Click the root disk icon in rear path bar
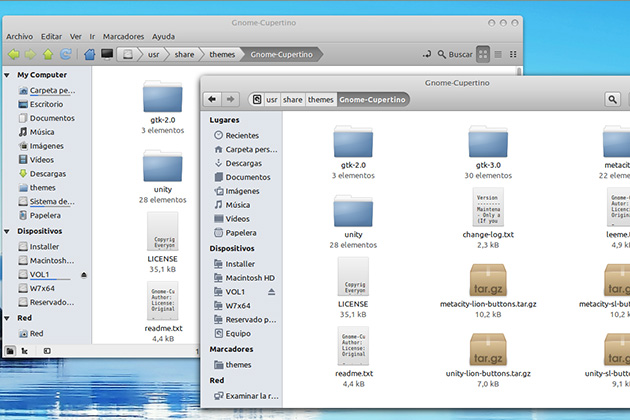This screenshot has width=630, height=420. click(128, 54)
